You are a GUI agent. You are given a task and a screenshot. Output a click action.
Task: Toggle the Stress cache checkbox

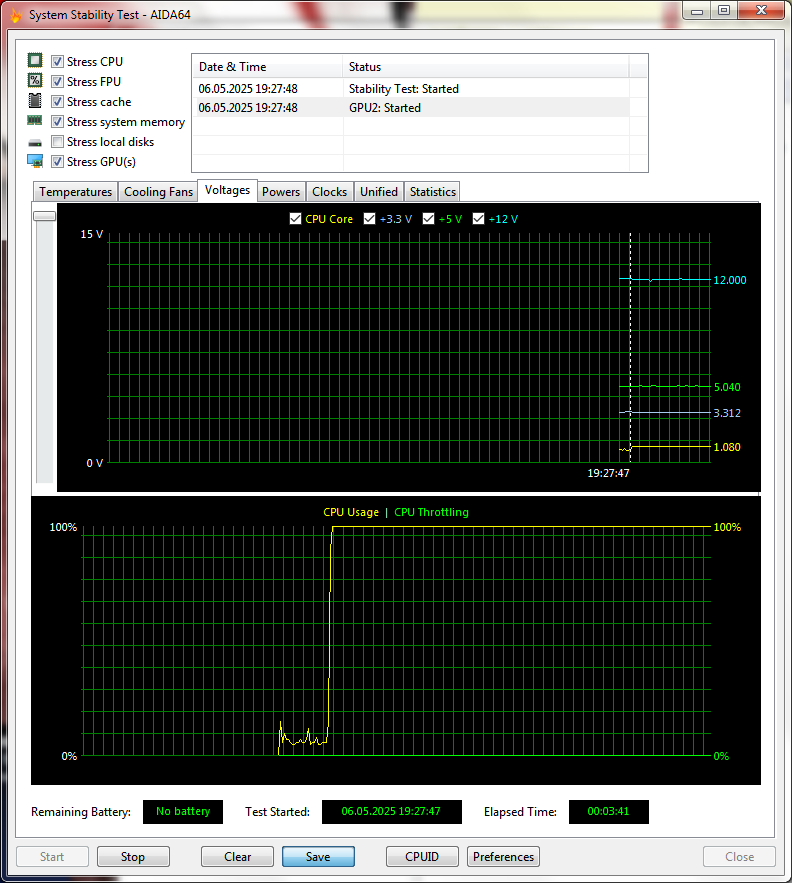tap(57, 101)
